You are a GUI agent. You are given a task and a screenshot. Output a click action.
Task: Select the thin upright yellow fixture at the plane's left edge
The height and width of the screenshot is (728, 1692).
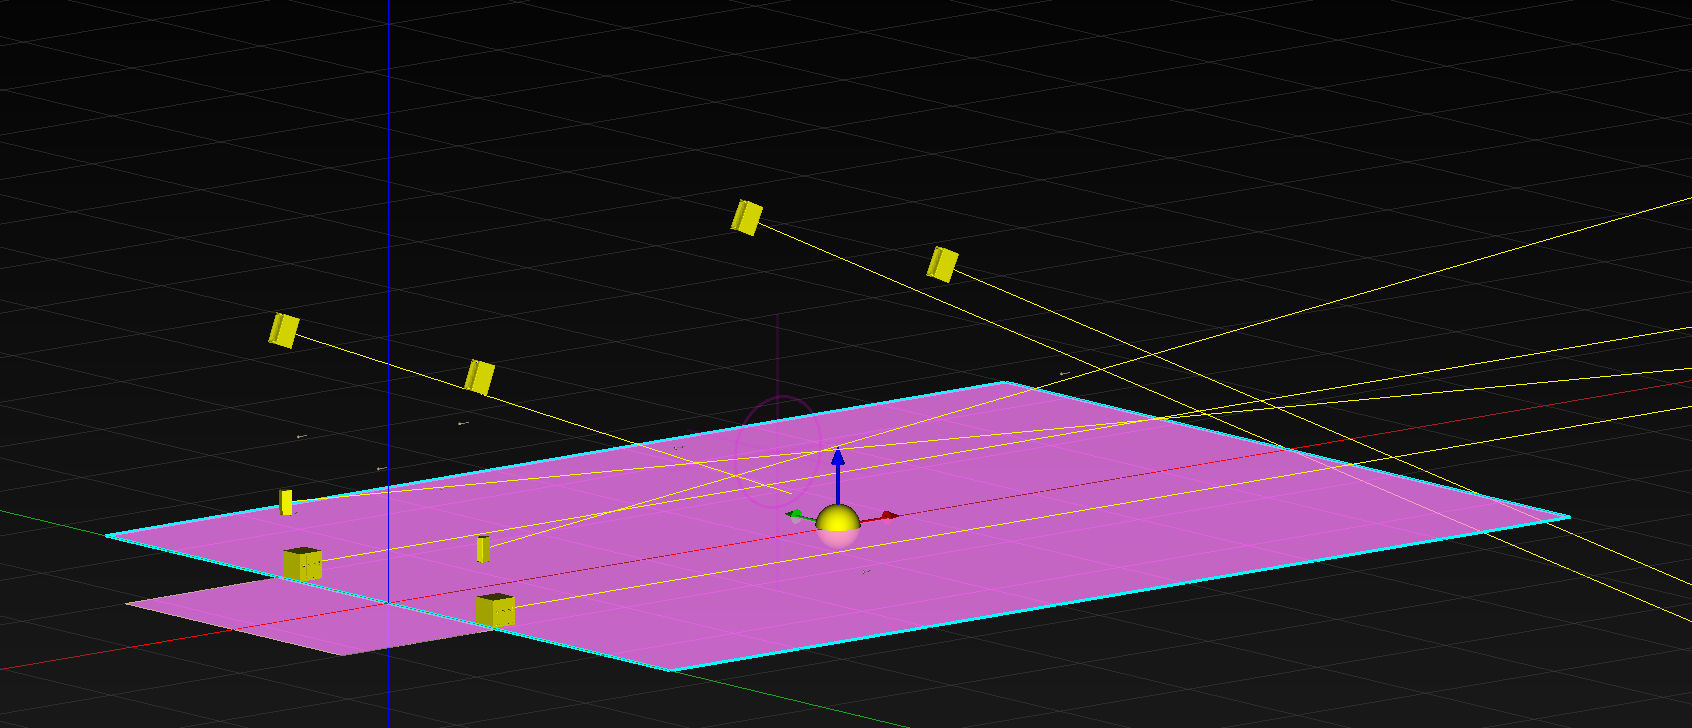click(x=286, y=502)
